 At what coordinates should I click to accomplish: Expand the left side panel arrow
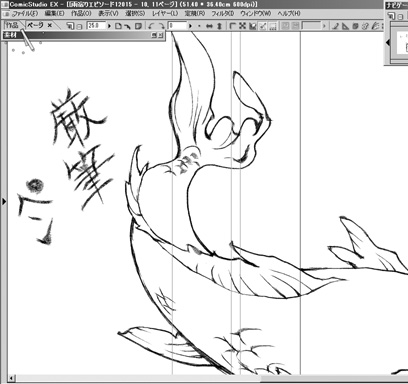[4, 201]
